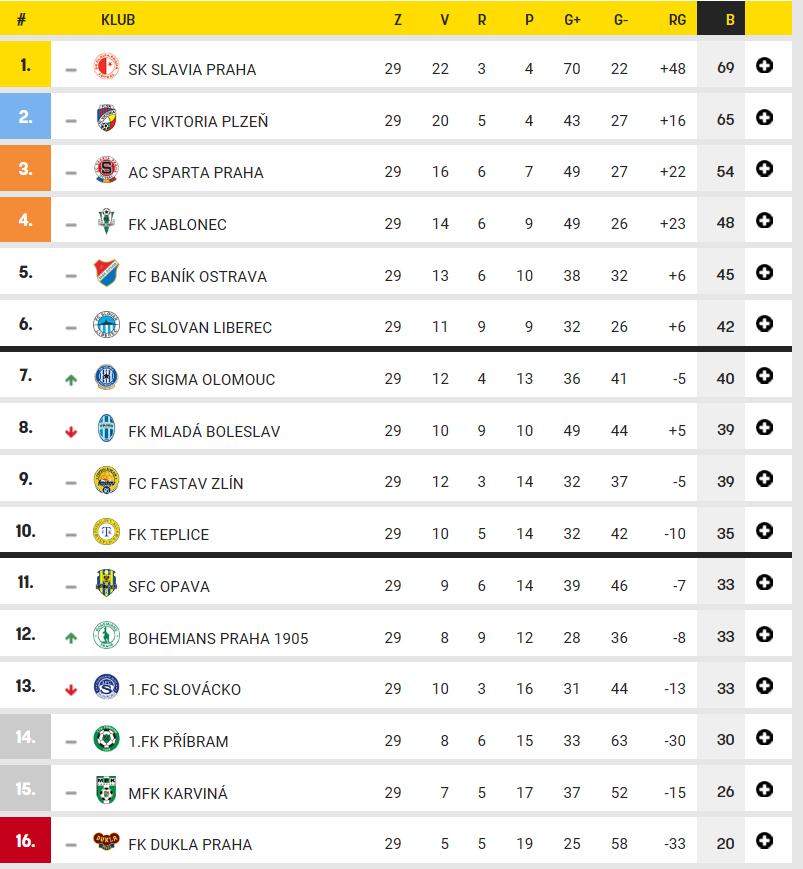The width and height of the screenshot is (803, 869).
Task: Expand the FK Jablonec row plus icon
Action: tap(764, 221)
